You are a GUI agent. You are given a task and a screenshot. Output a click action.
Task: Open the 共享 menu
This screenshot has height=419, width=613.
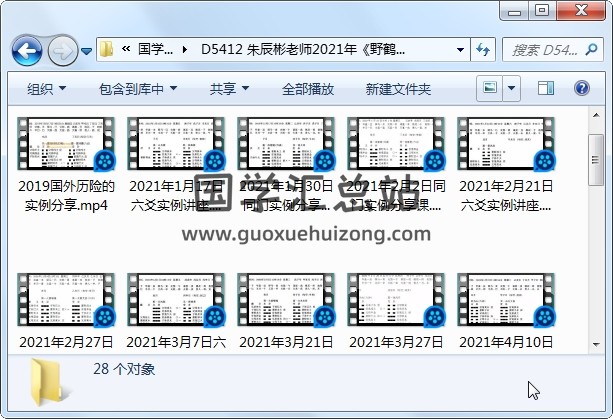coord(229,89)
